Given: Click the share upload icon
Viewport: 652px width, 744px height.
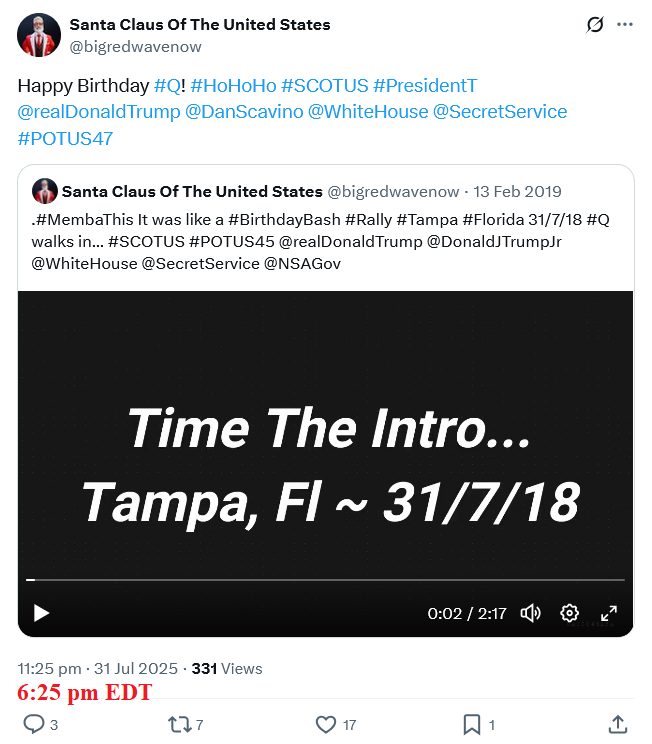Looking at the screenshot, I should pos(618,724).
